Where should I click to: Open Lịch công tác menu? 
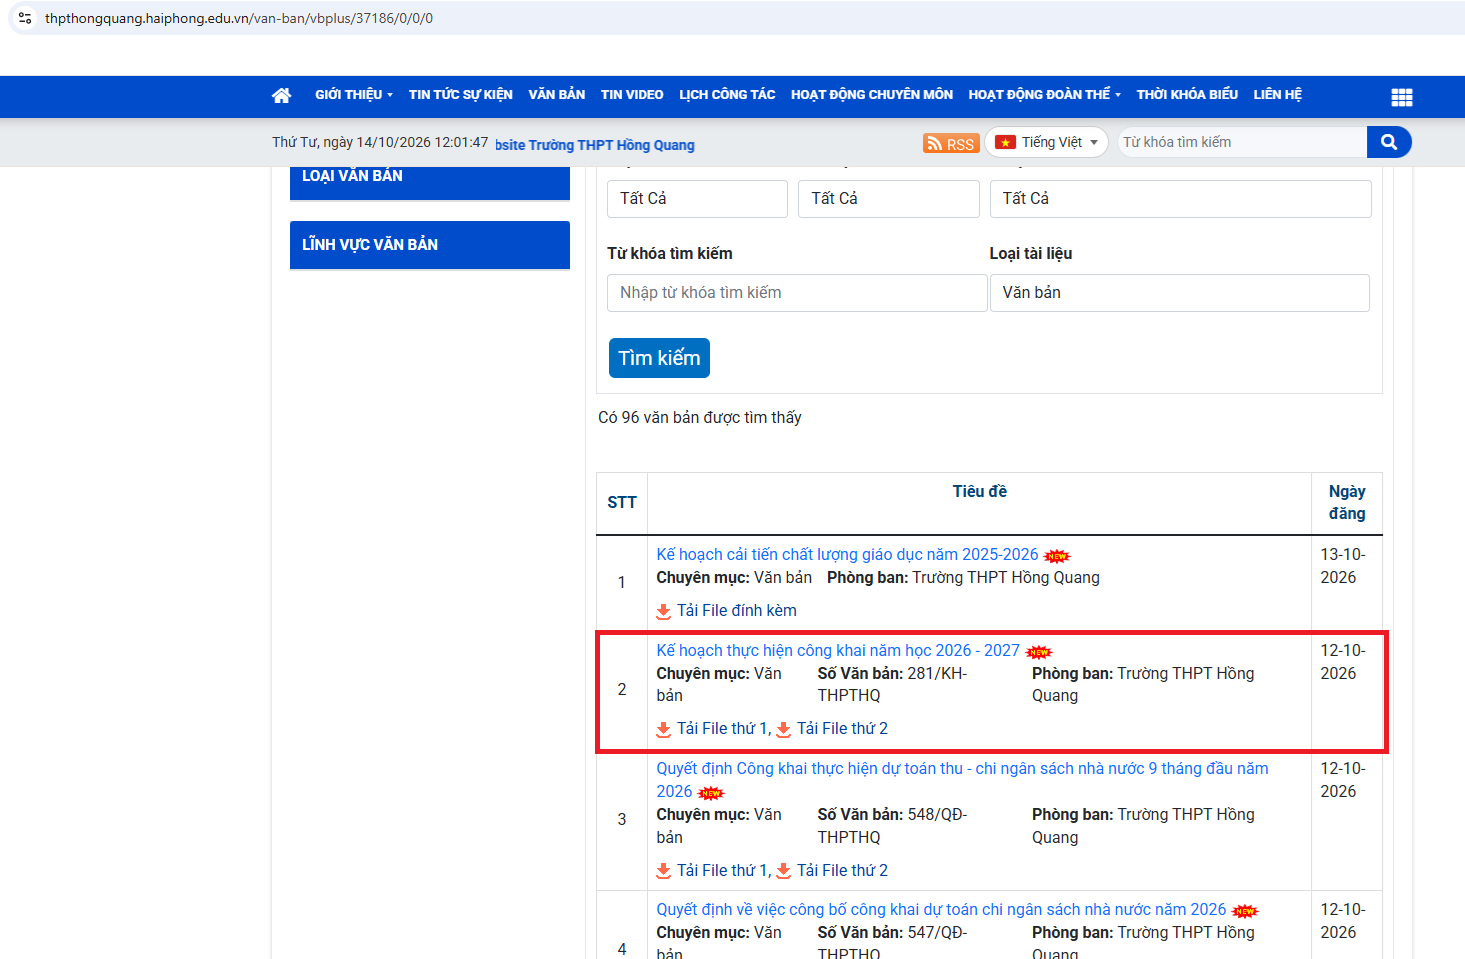(727, 95)
